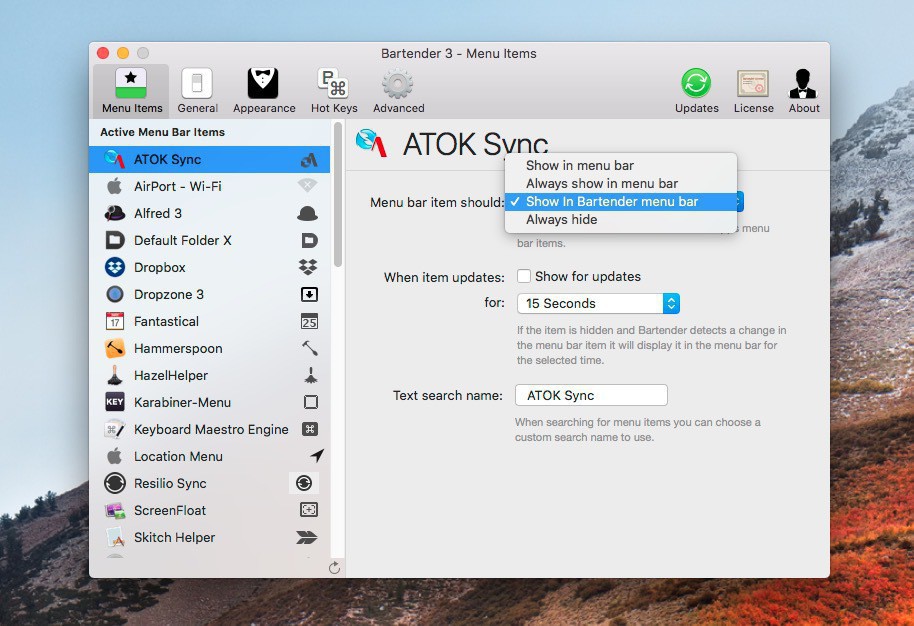This screenshot has height=626, width=914.
Task: Open the General switch icon
Action: pyautogui.click(x=197, y=84)
